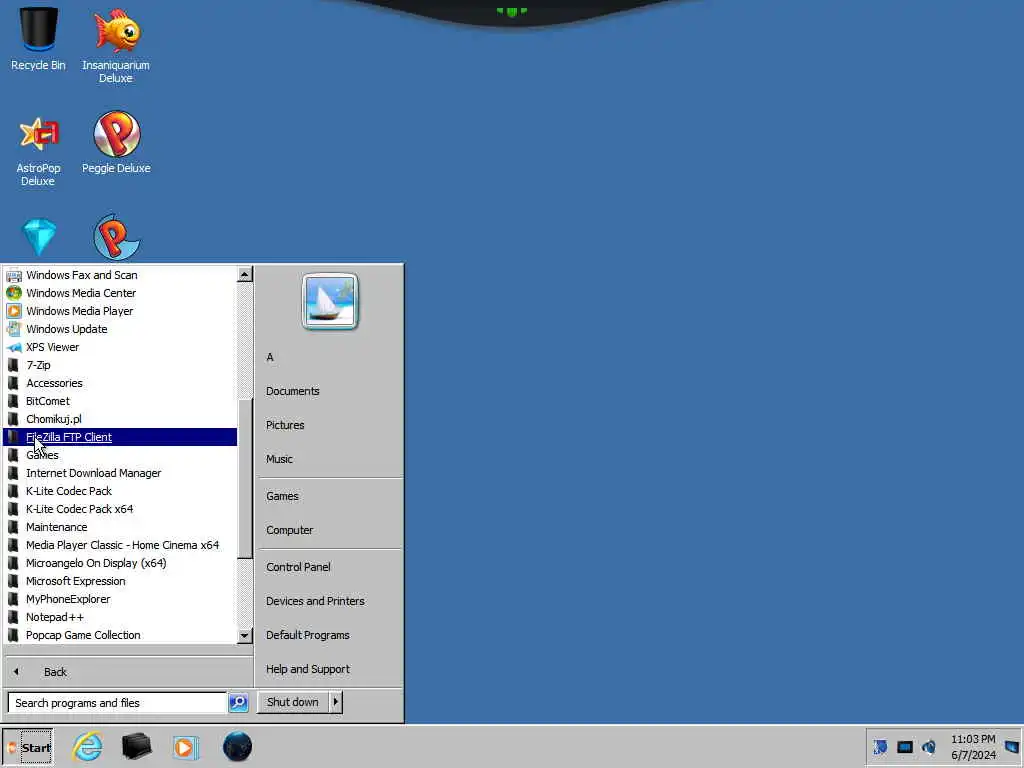Expand Media Player Classic - Home Cinema x64

120,545
